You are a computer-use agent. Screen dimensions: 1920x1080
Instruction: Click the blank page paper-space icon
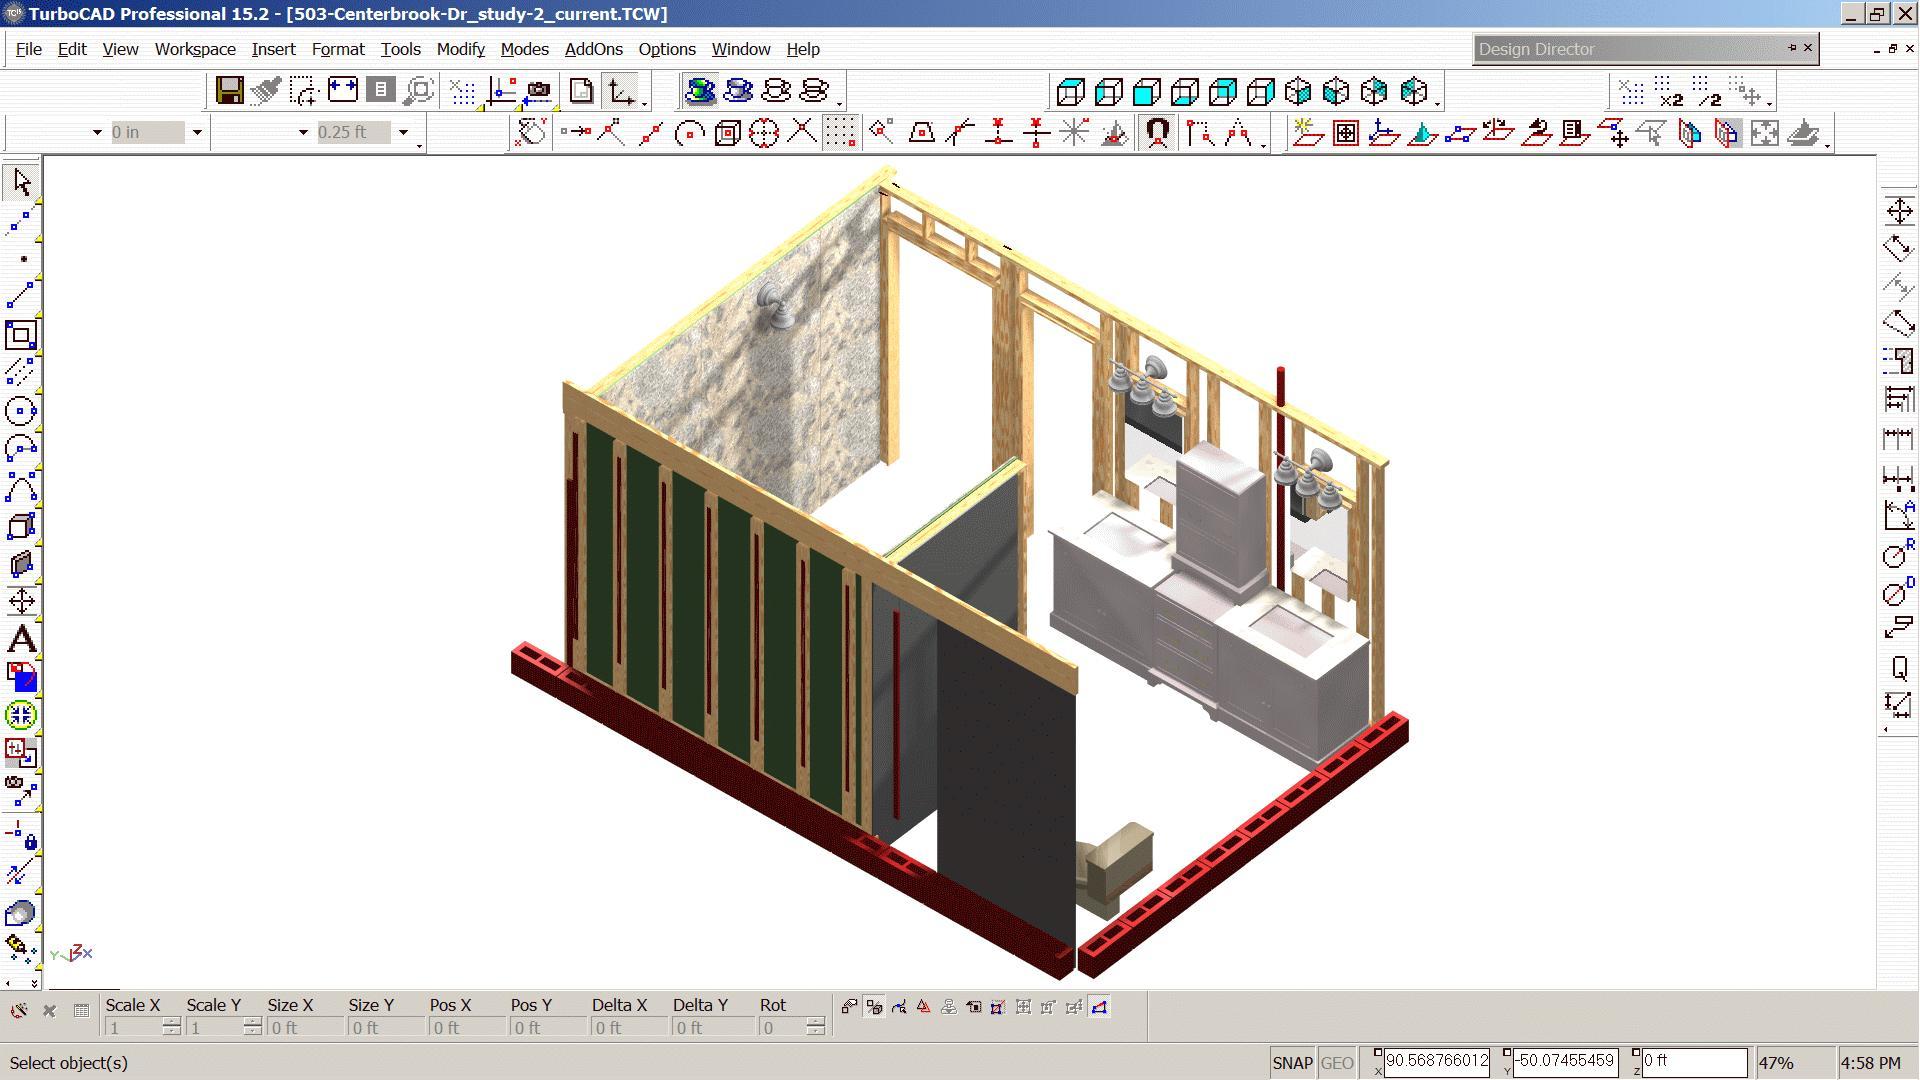point(581,91)
